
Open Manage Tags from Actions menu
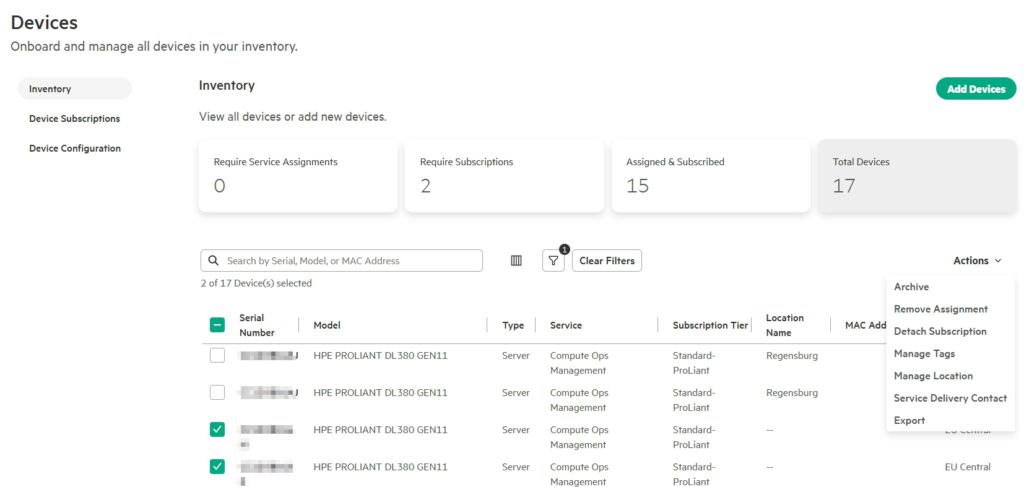(x=924, y=354)
